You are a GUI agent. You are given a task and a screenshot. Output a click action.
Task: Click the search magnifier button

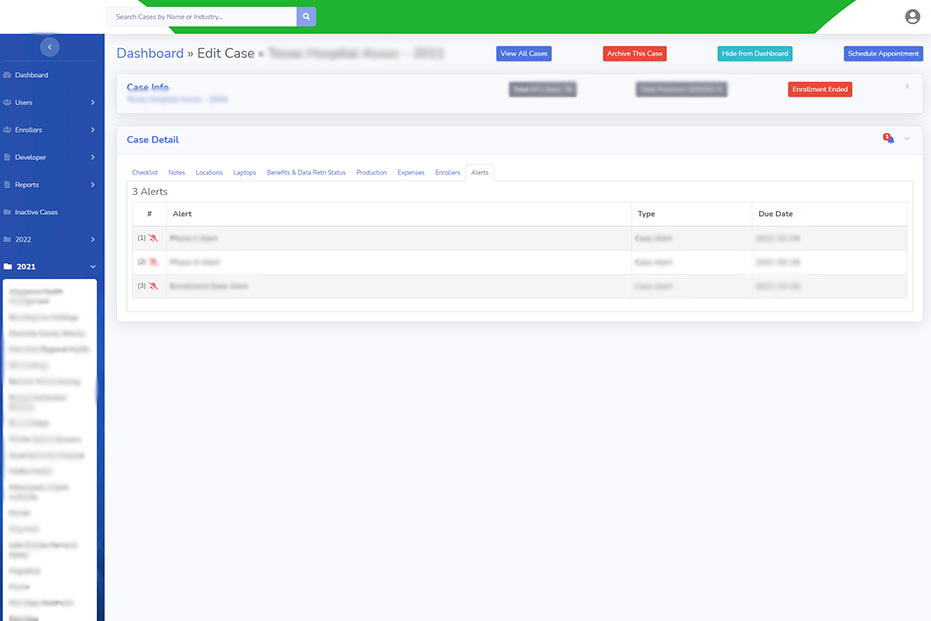tap(306, 17)
